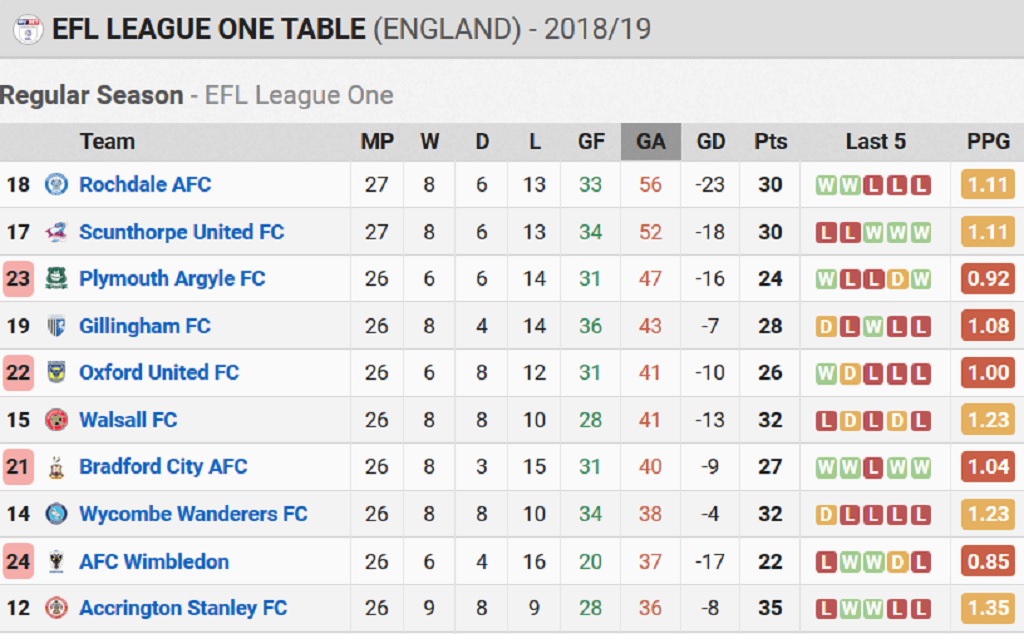
Task: Click the Bradford City AFC crest icon
Action: click(x=56, y=467)
